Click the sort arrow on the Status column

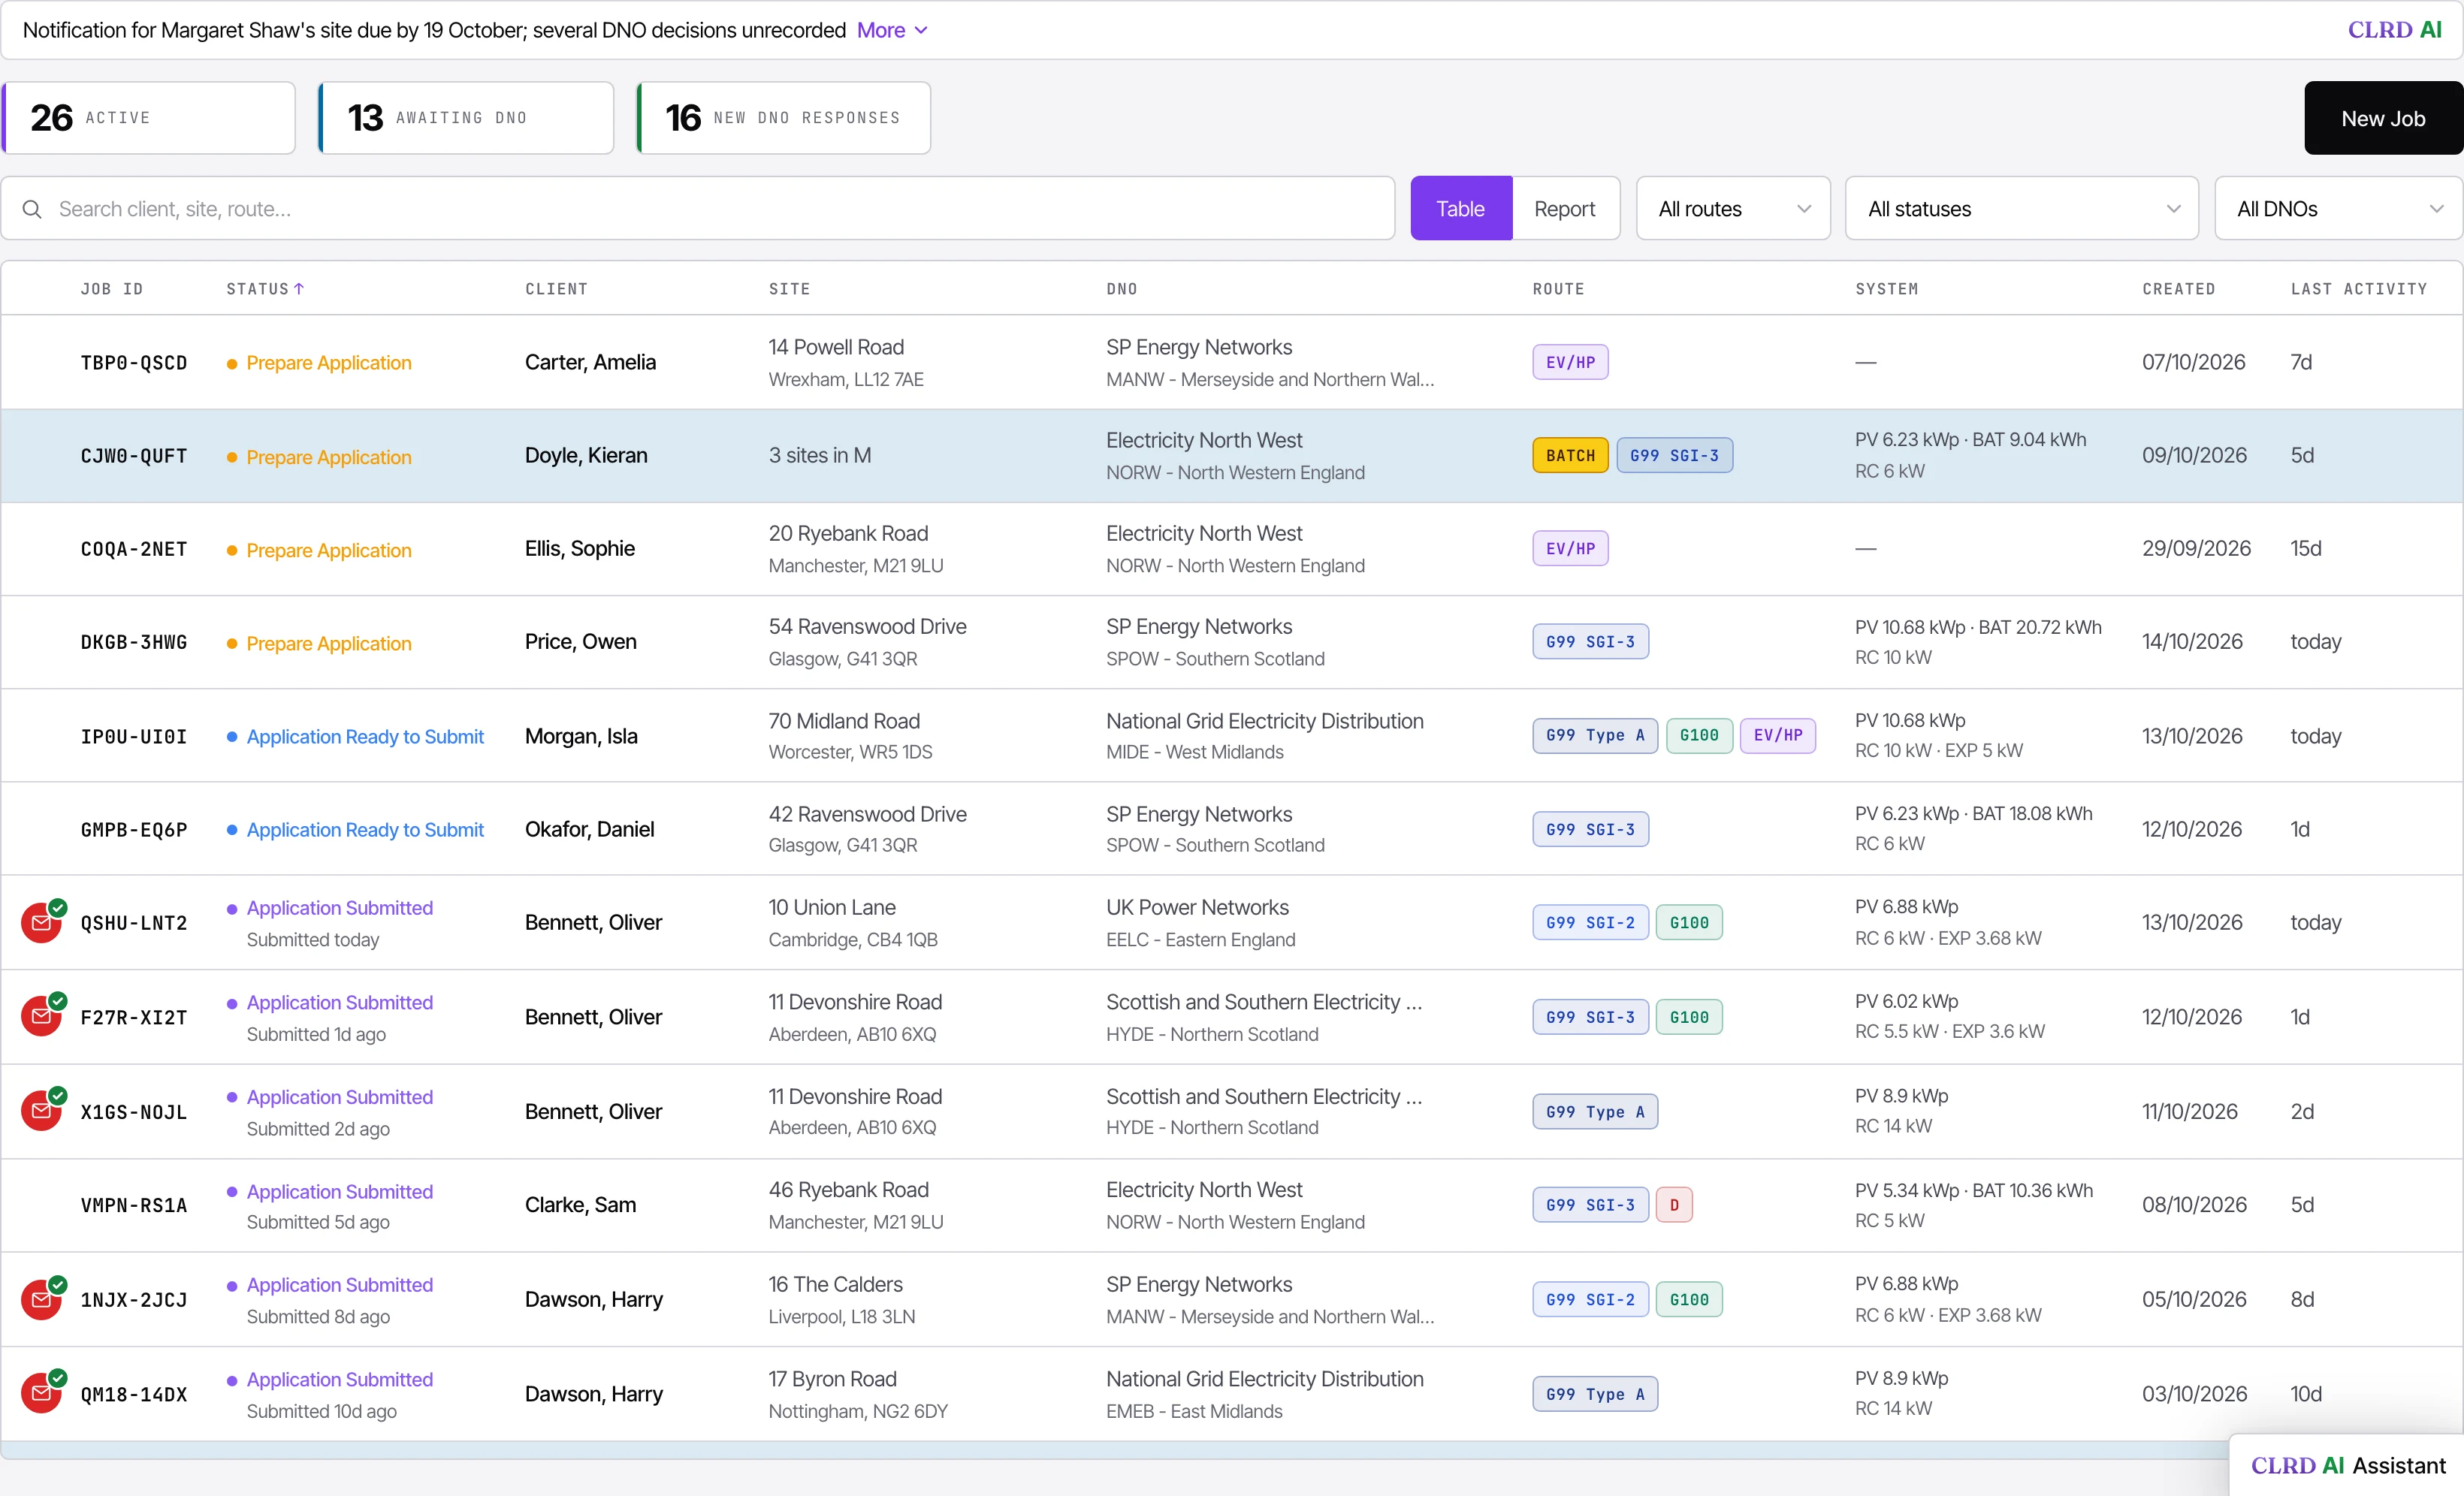pyautogui.click(x=298, y=289)
